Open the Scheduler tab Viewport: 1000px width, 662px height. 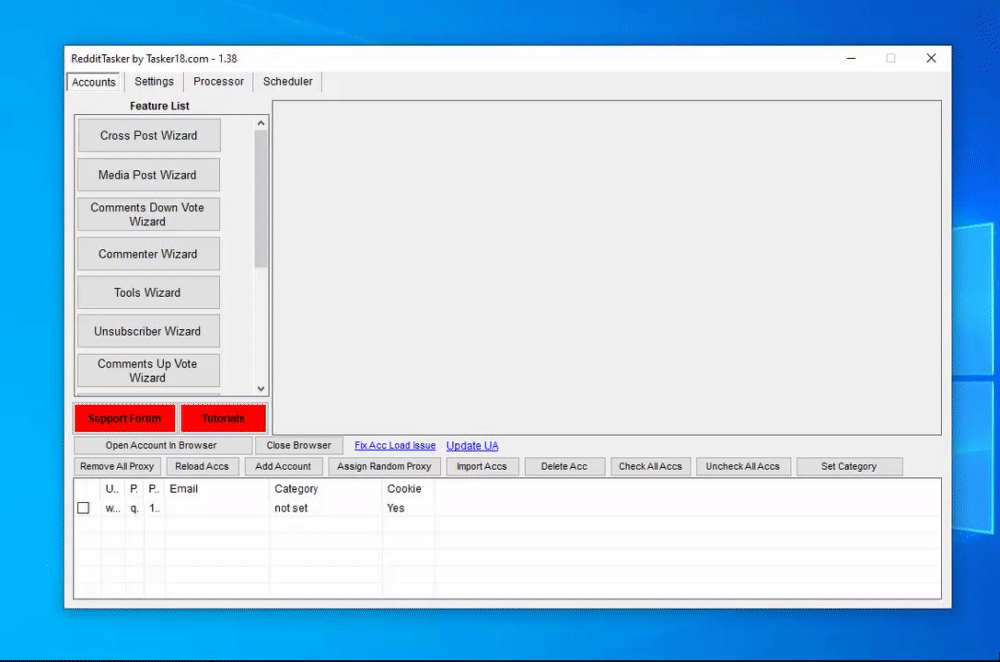(288, 82)
